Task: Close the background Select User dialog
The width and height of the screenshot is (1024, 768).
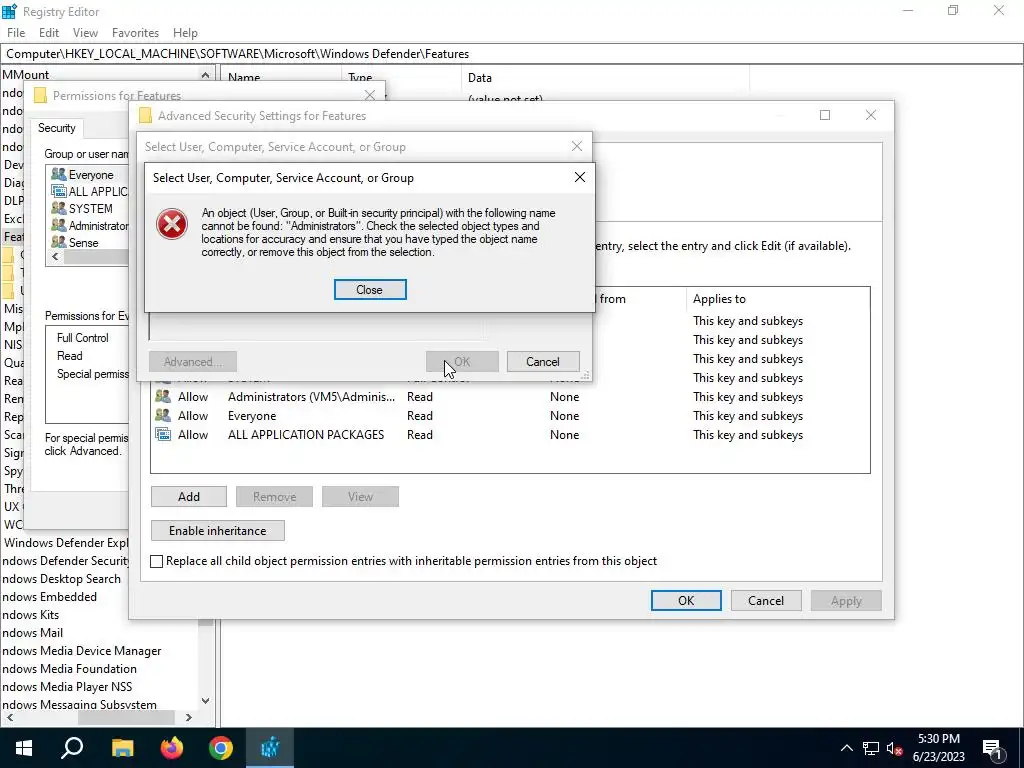Action: [577, 146]
